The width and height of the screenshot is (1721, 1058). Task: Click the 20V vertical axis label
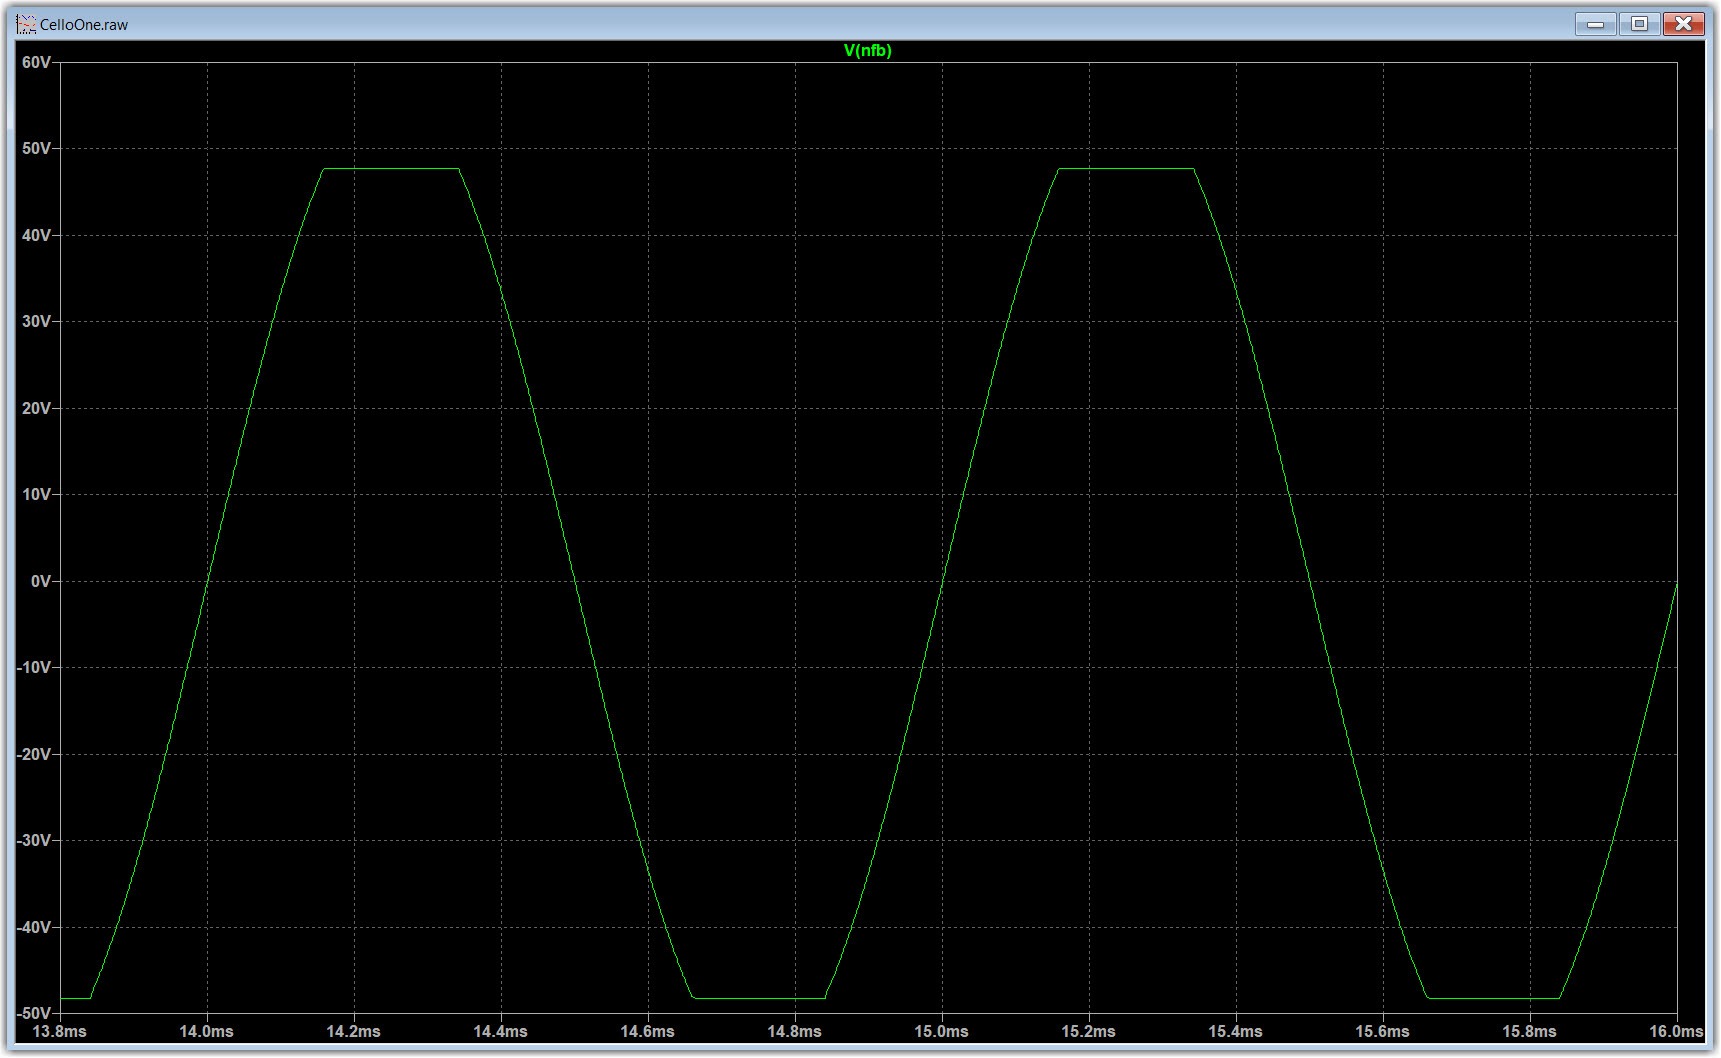36,409
